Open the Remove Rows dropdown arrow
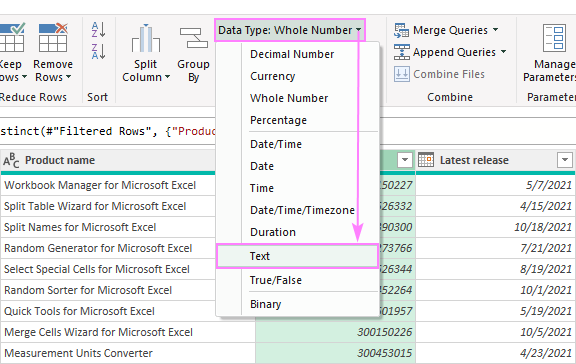Image resolution: width=576 pixels, height=364 pixels. (68, 77)
